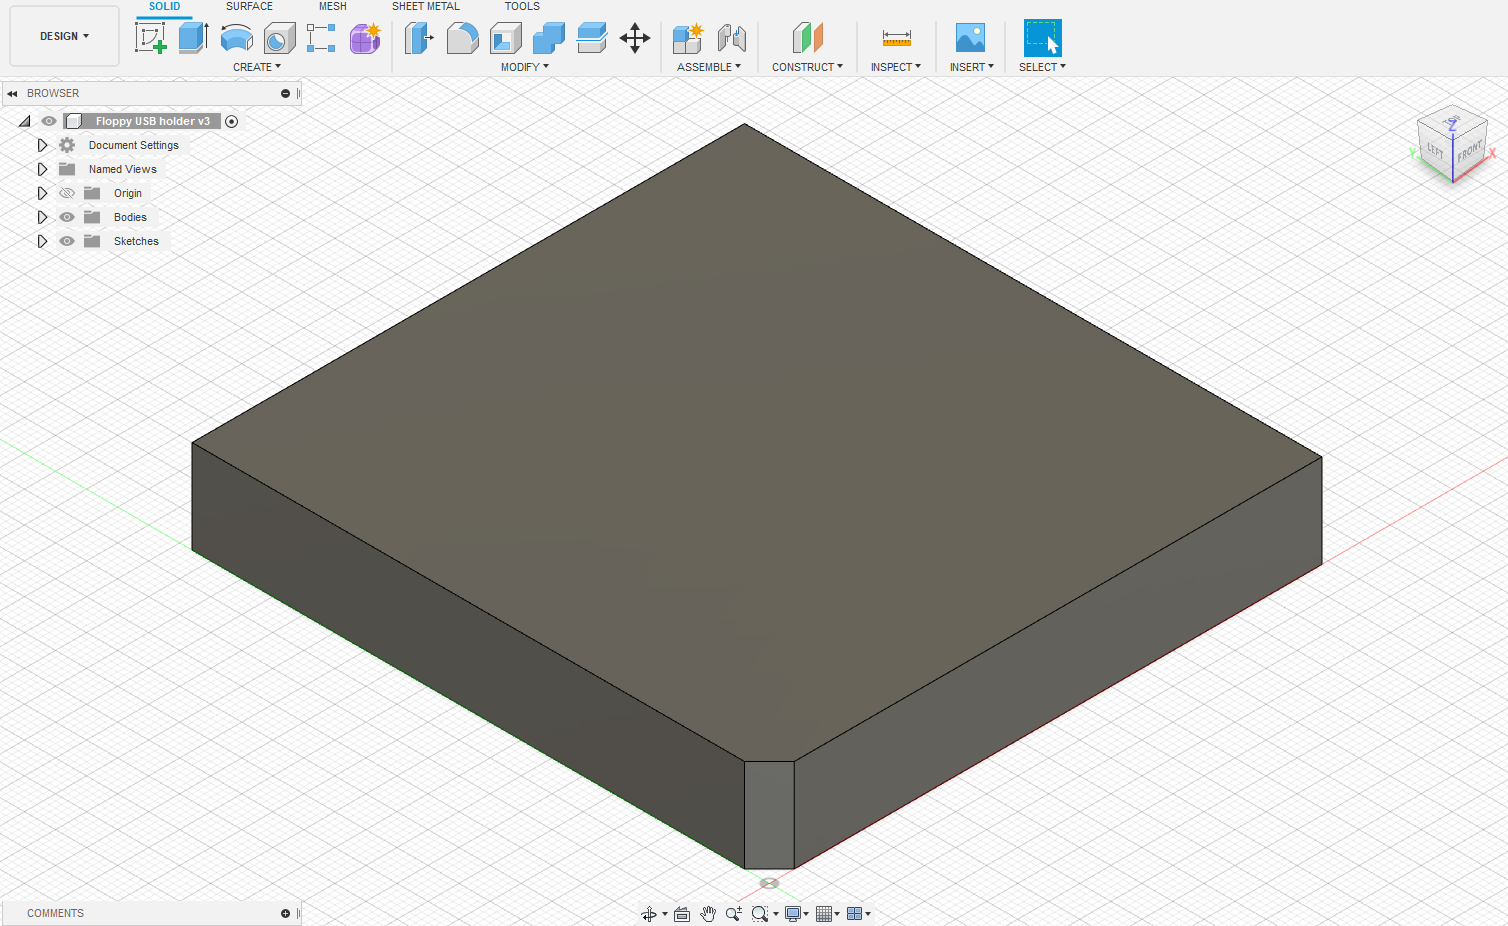Screen dimensions: 1508x926
Task: Hide the Bodies folder
Action: tap(67, 217)
